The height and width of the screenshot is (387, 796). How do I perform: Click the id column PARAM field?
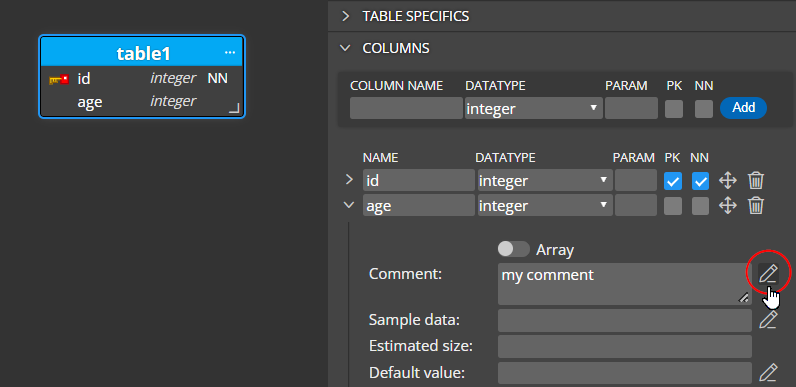click(636, 180)
